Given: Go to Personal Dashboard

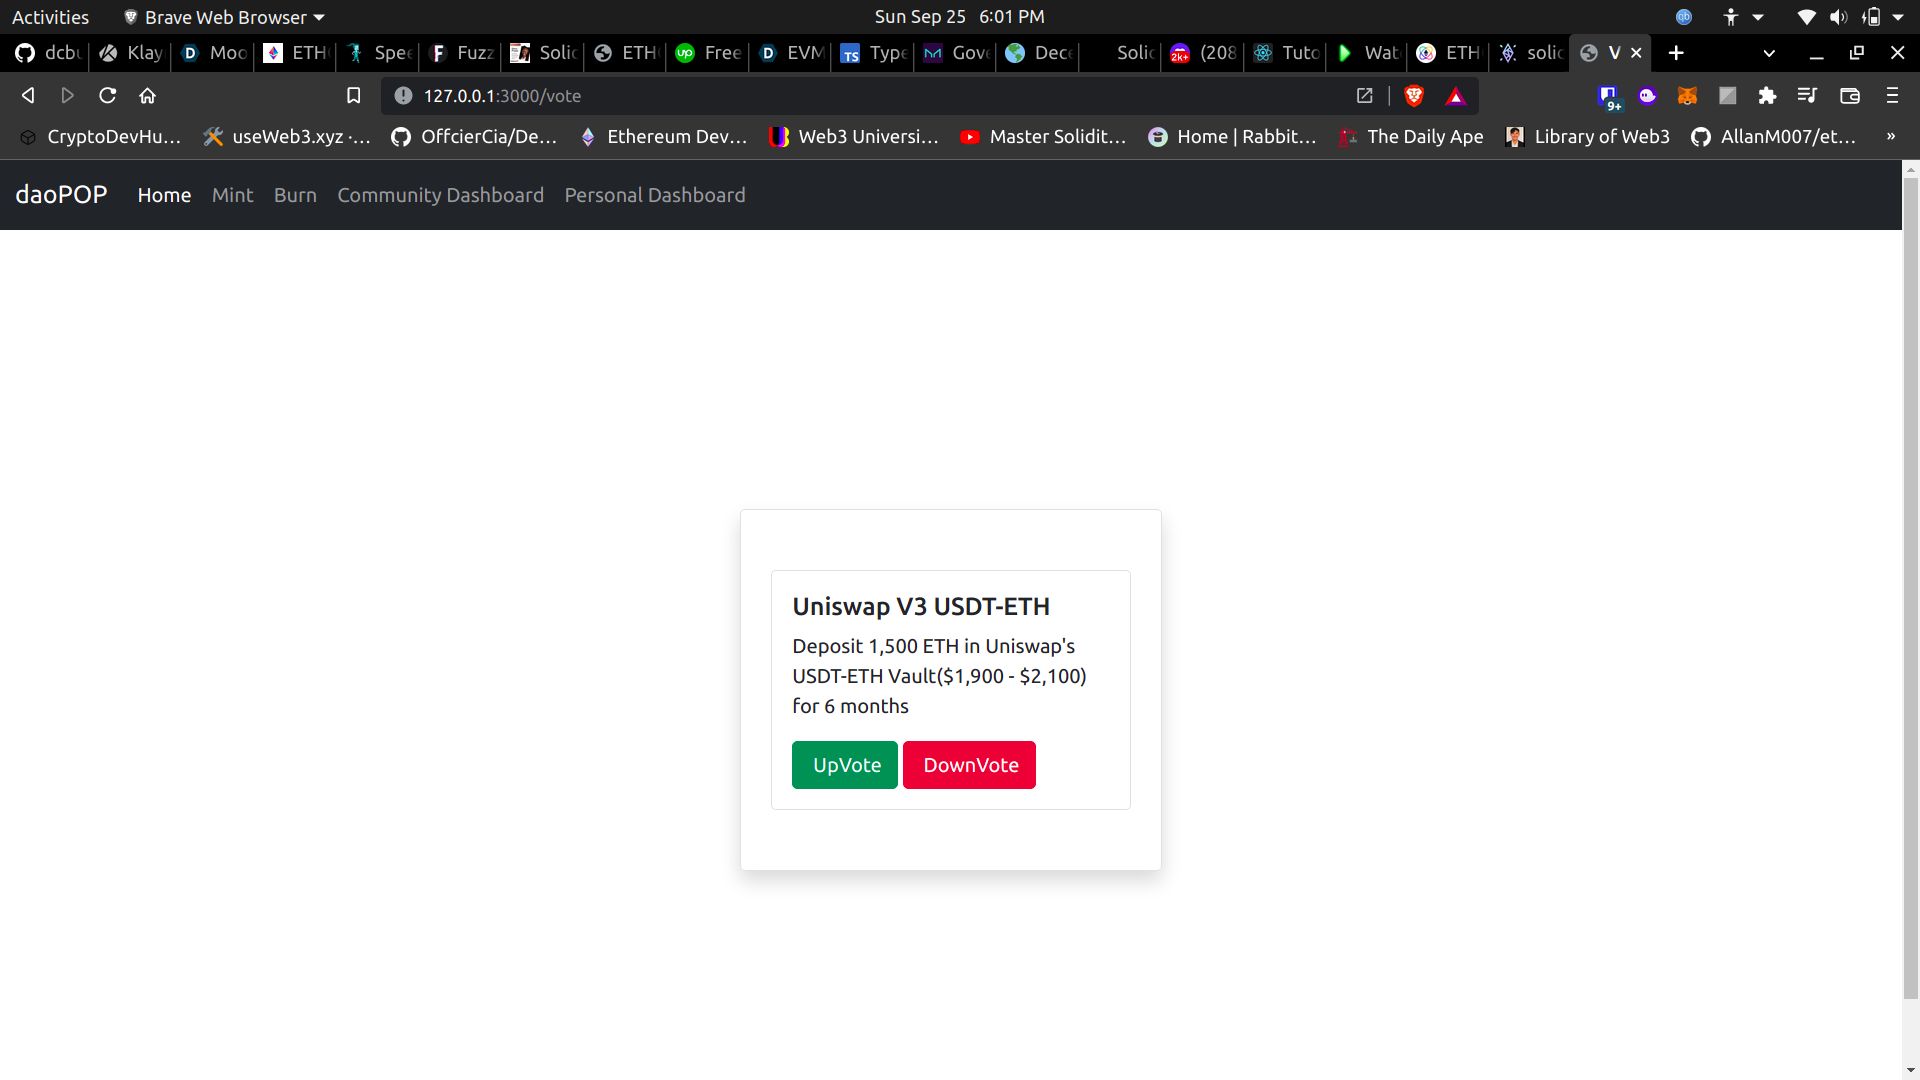Looking at the screenshot, I should tap(655, 195).
